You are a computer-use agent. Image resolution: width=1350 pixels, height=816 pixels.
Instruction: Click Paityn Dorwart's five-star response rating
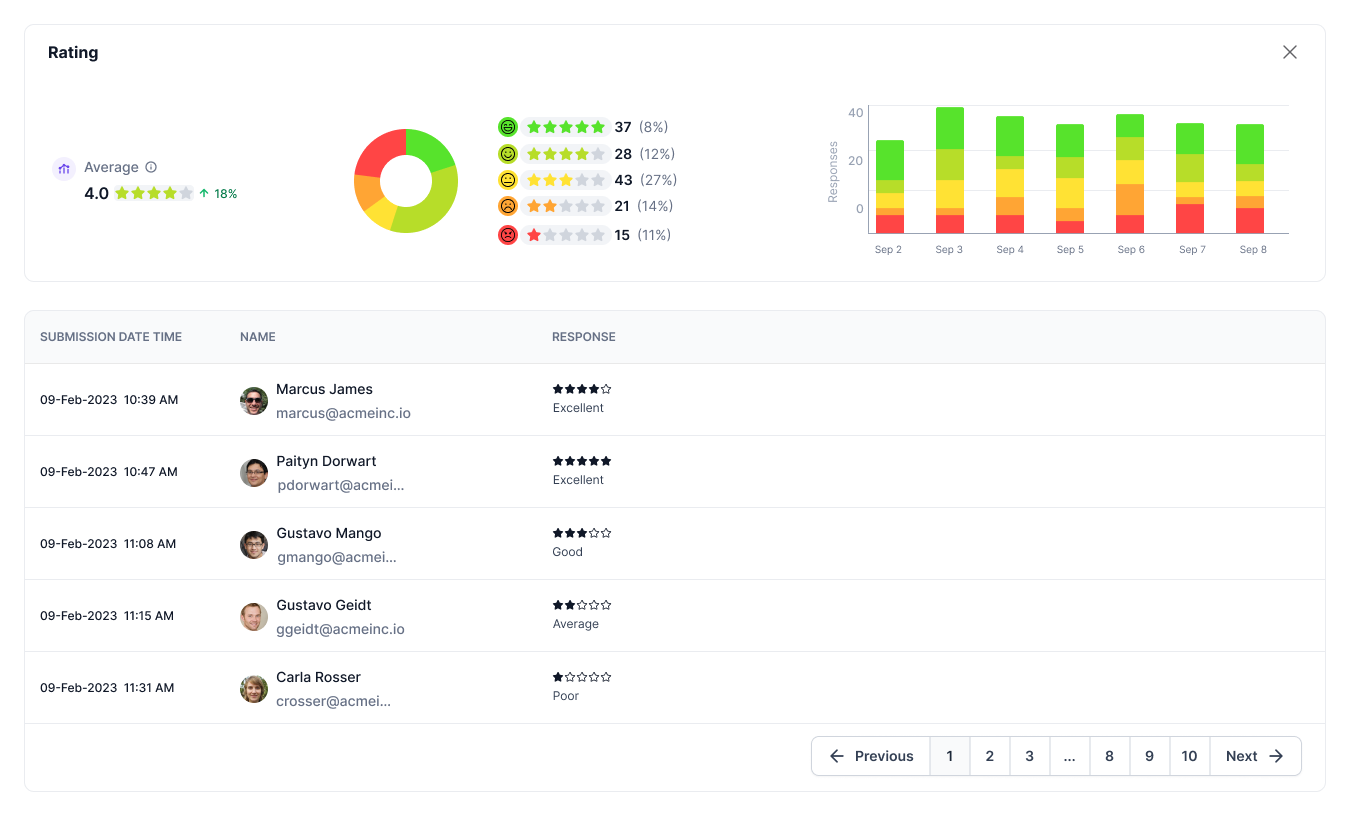pyautogui.click(x=582, y=461)
